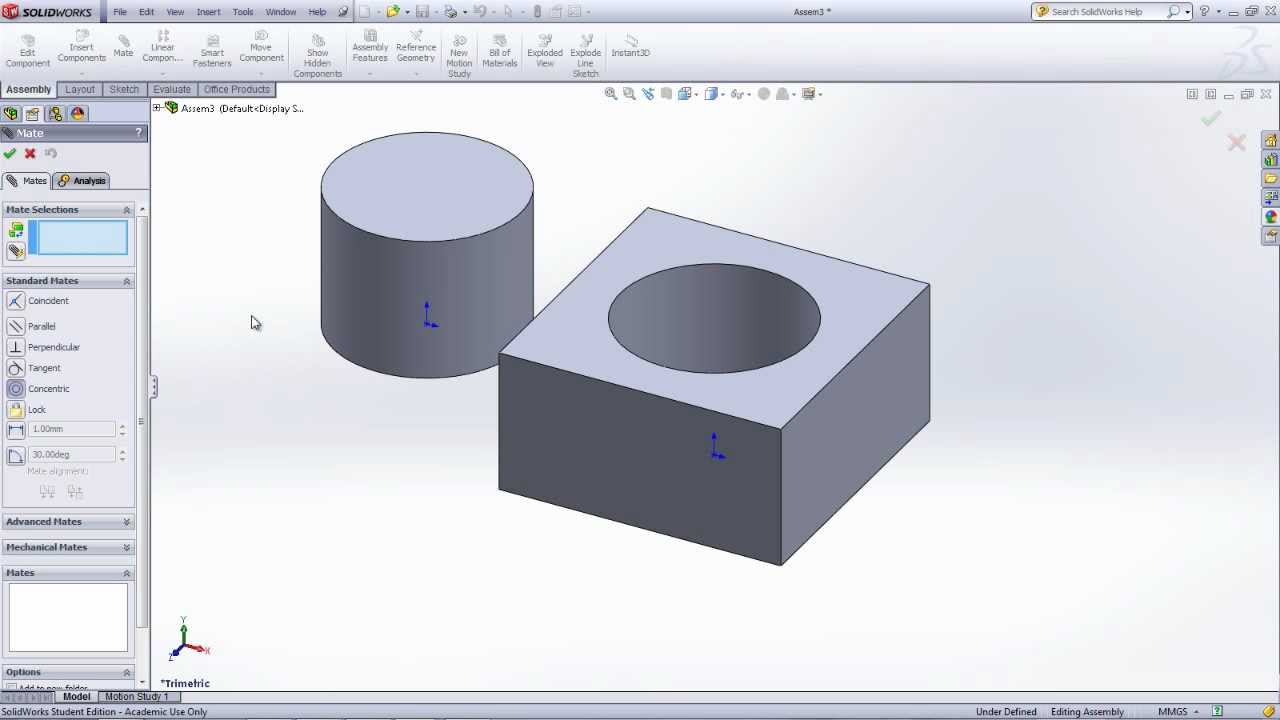Select the Coincident mate type

(38, 301)
